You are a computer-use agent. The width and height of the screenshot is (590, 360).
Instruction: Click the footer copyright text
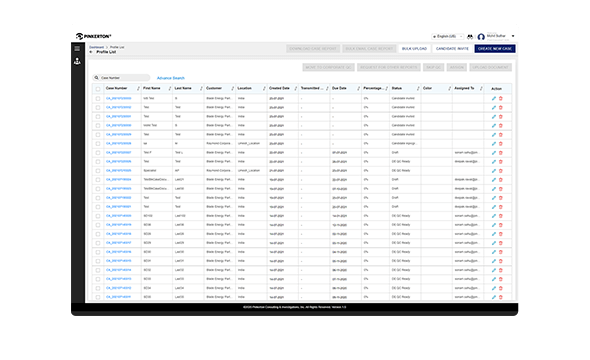pyautogui.click(x=294, y=307)
